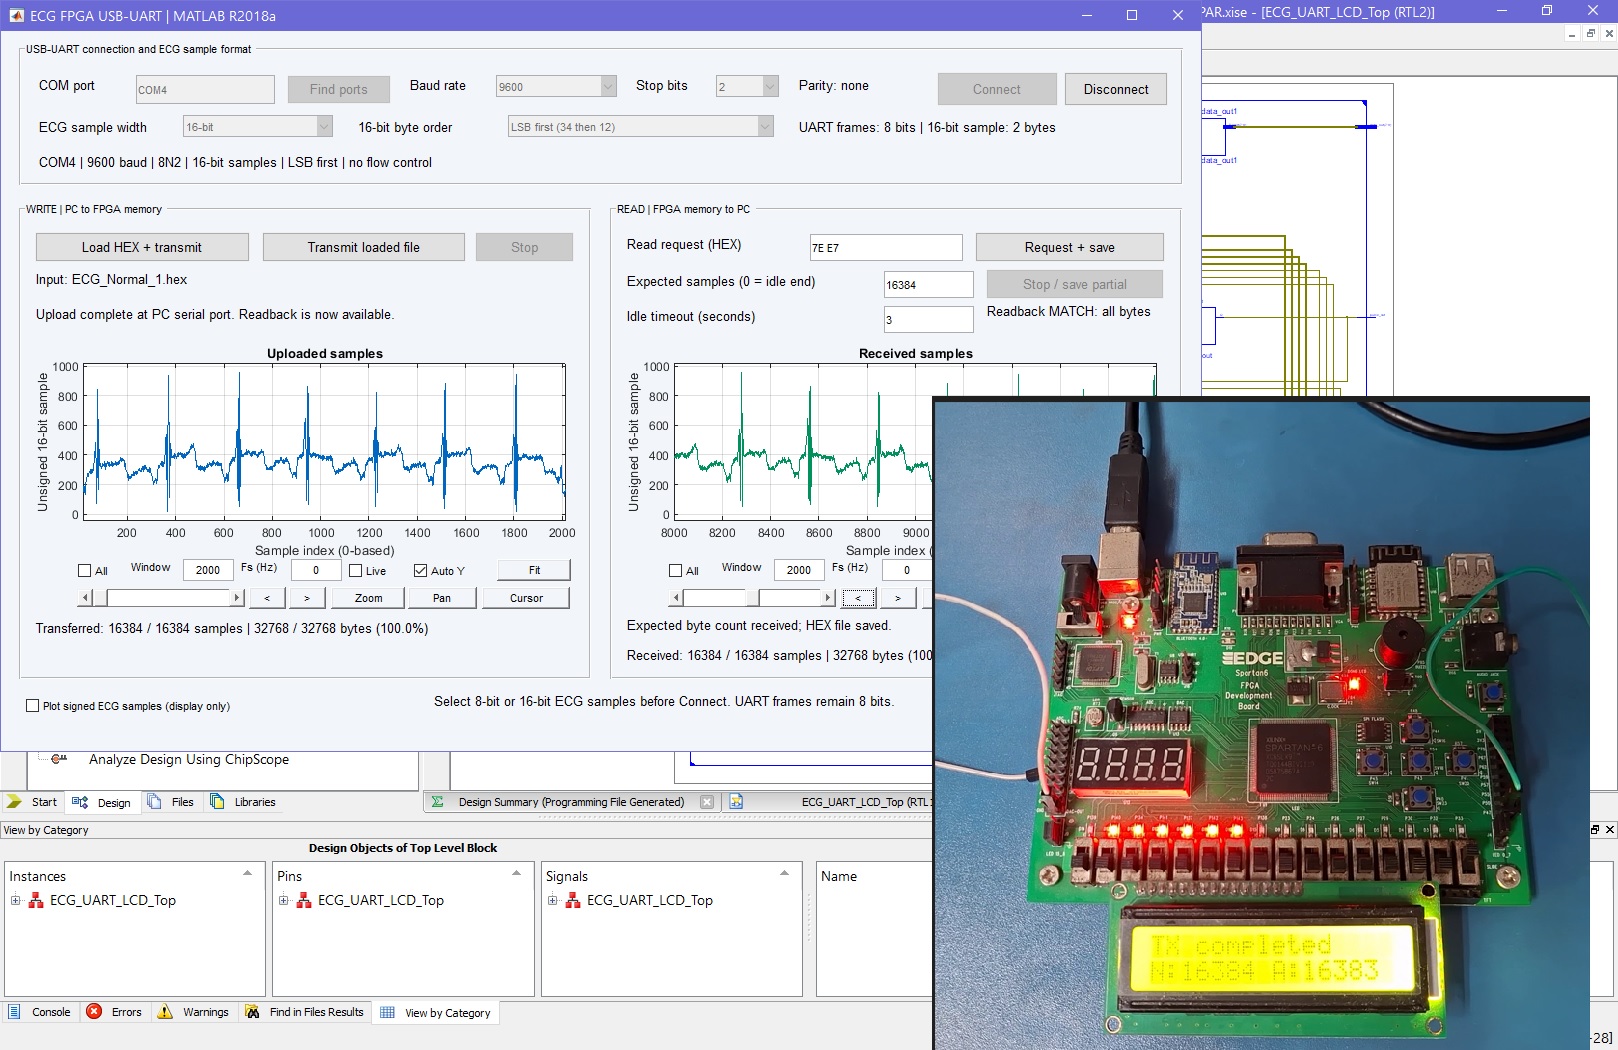
Task: Click the Start tab arrow icon
Action: [x=14, y=802]
